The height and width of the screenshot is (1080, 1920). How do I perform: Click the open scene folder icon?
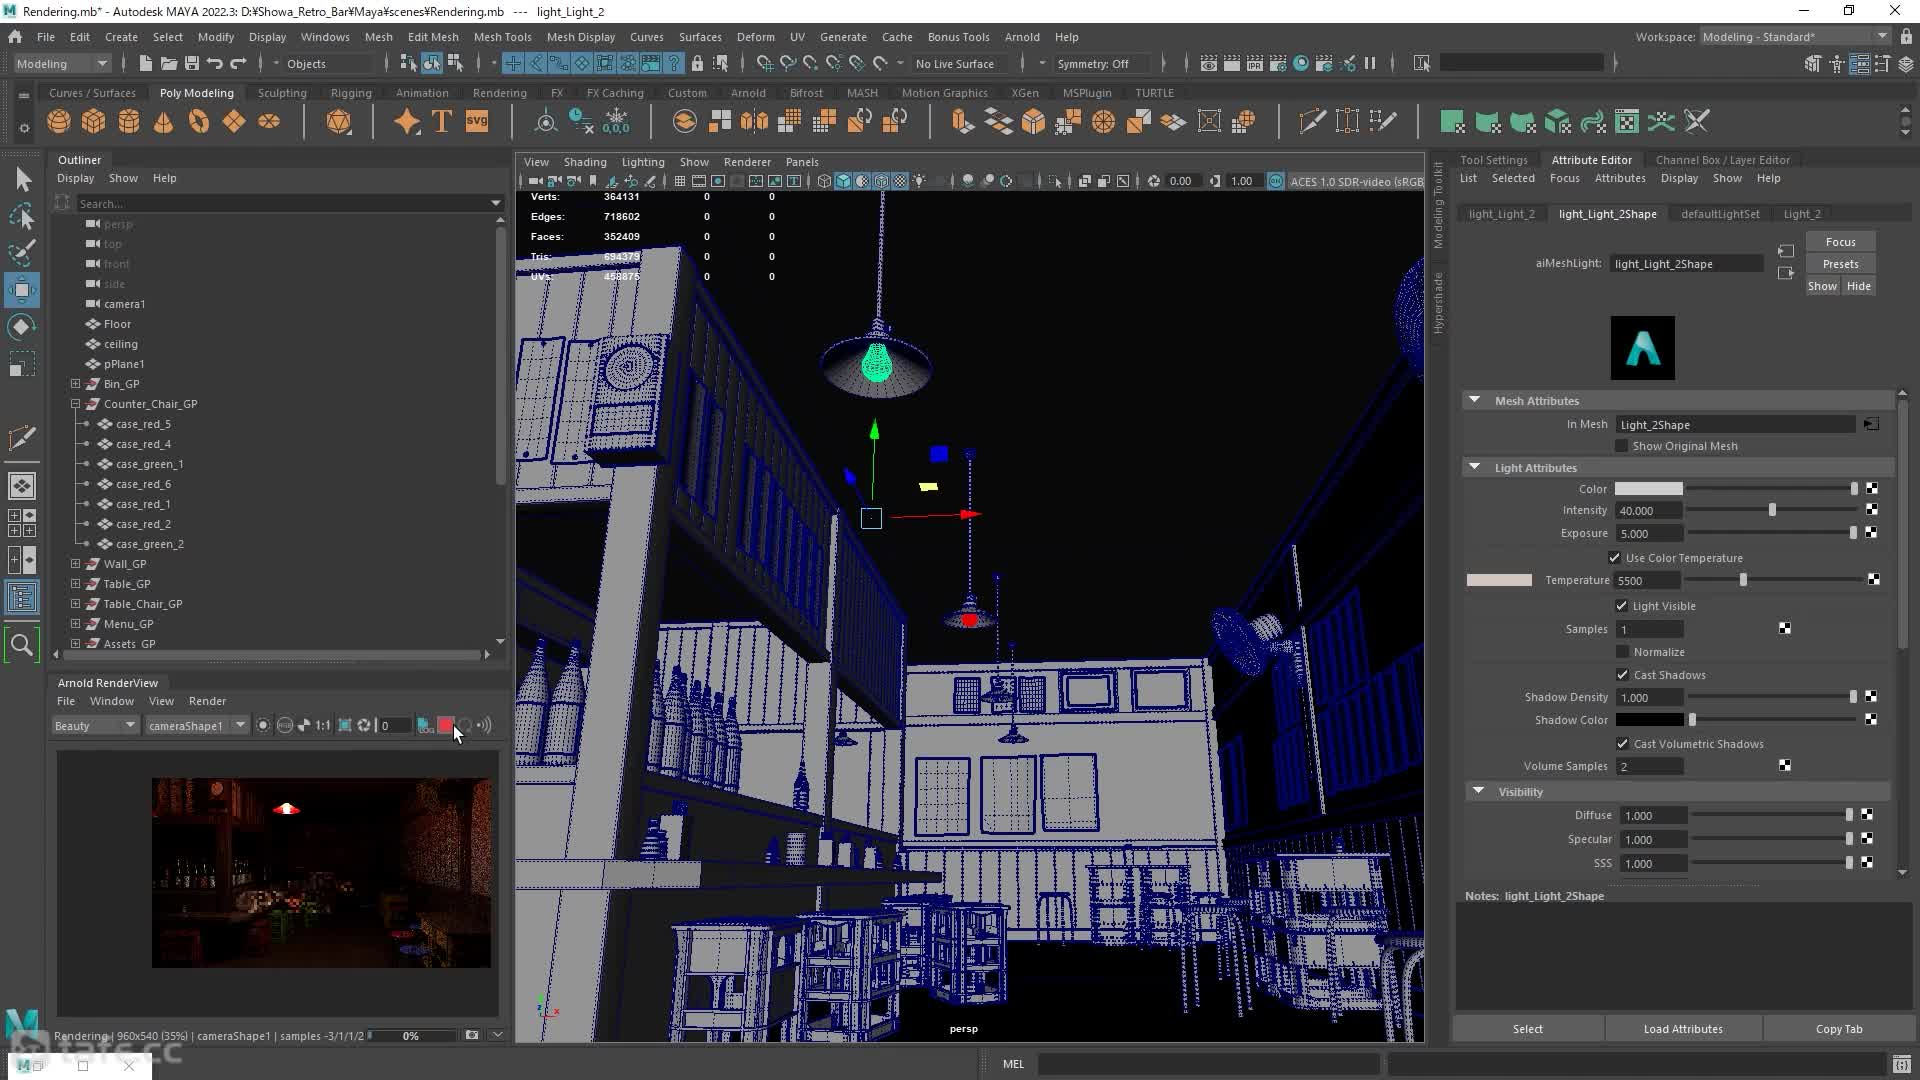[x=168, y=63]
